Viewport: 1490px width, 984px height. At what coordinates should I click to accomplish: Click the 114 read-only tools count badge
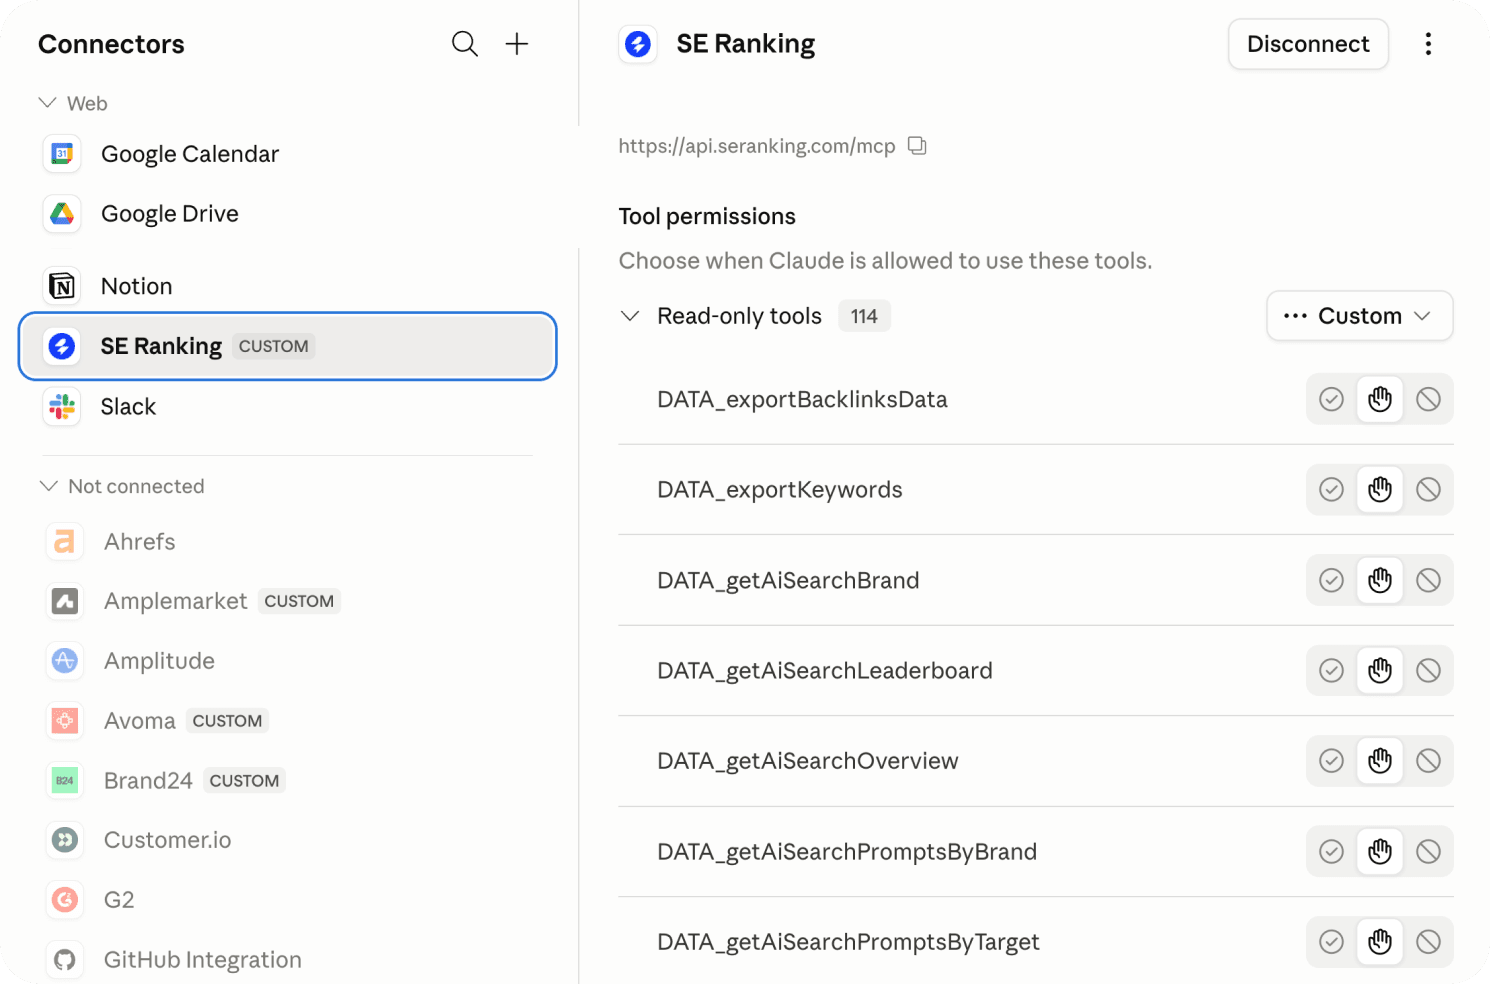coord(864,316)
